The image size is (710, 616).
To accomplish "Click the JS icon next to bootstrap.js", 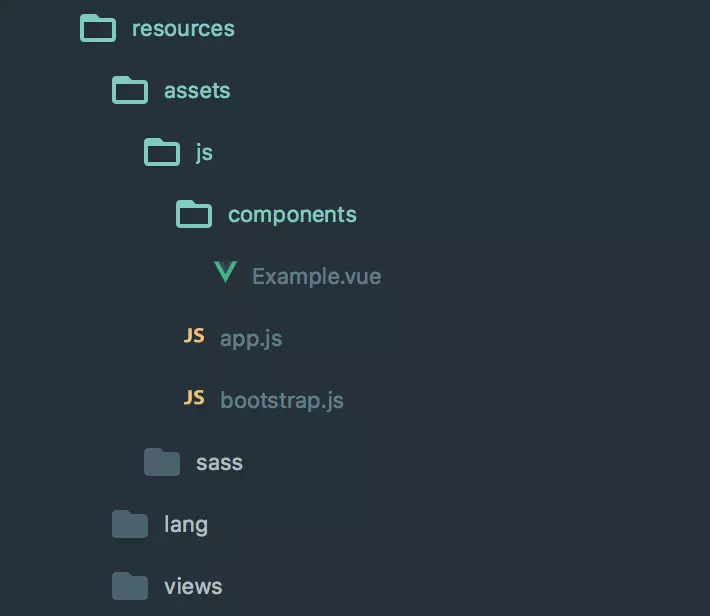I will coord(194,399).
